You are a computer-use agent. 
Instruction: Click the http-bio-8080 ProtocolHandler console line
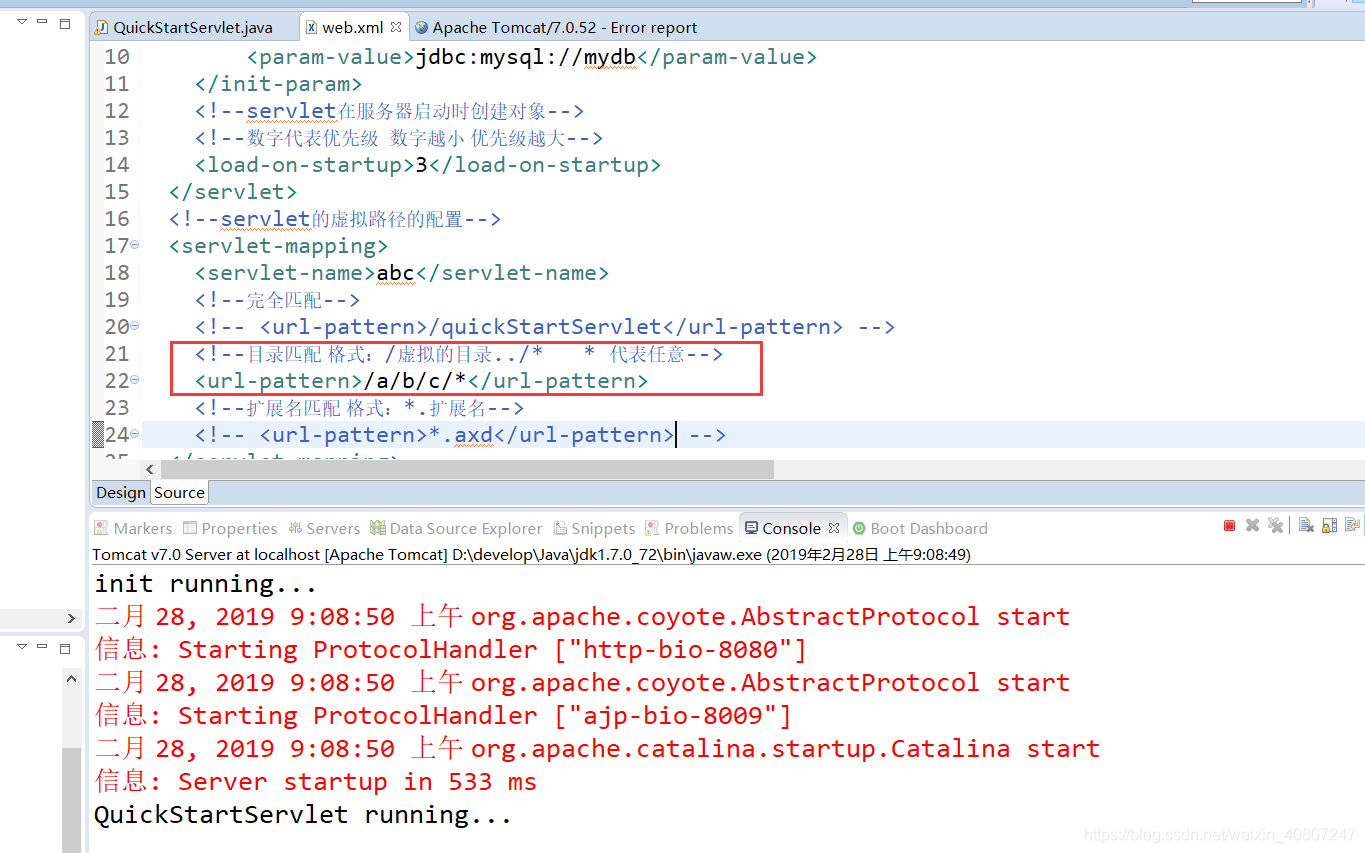(450, 649)
